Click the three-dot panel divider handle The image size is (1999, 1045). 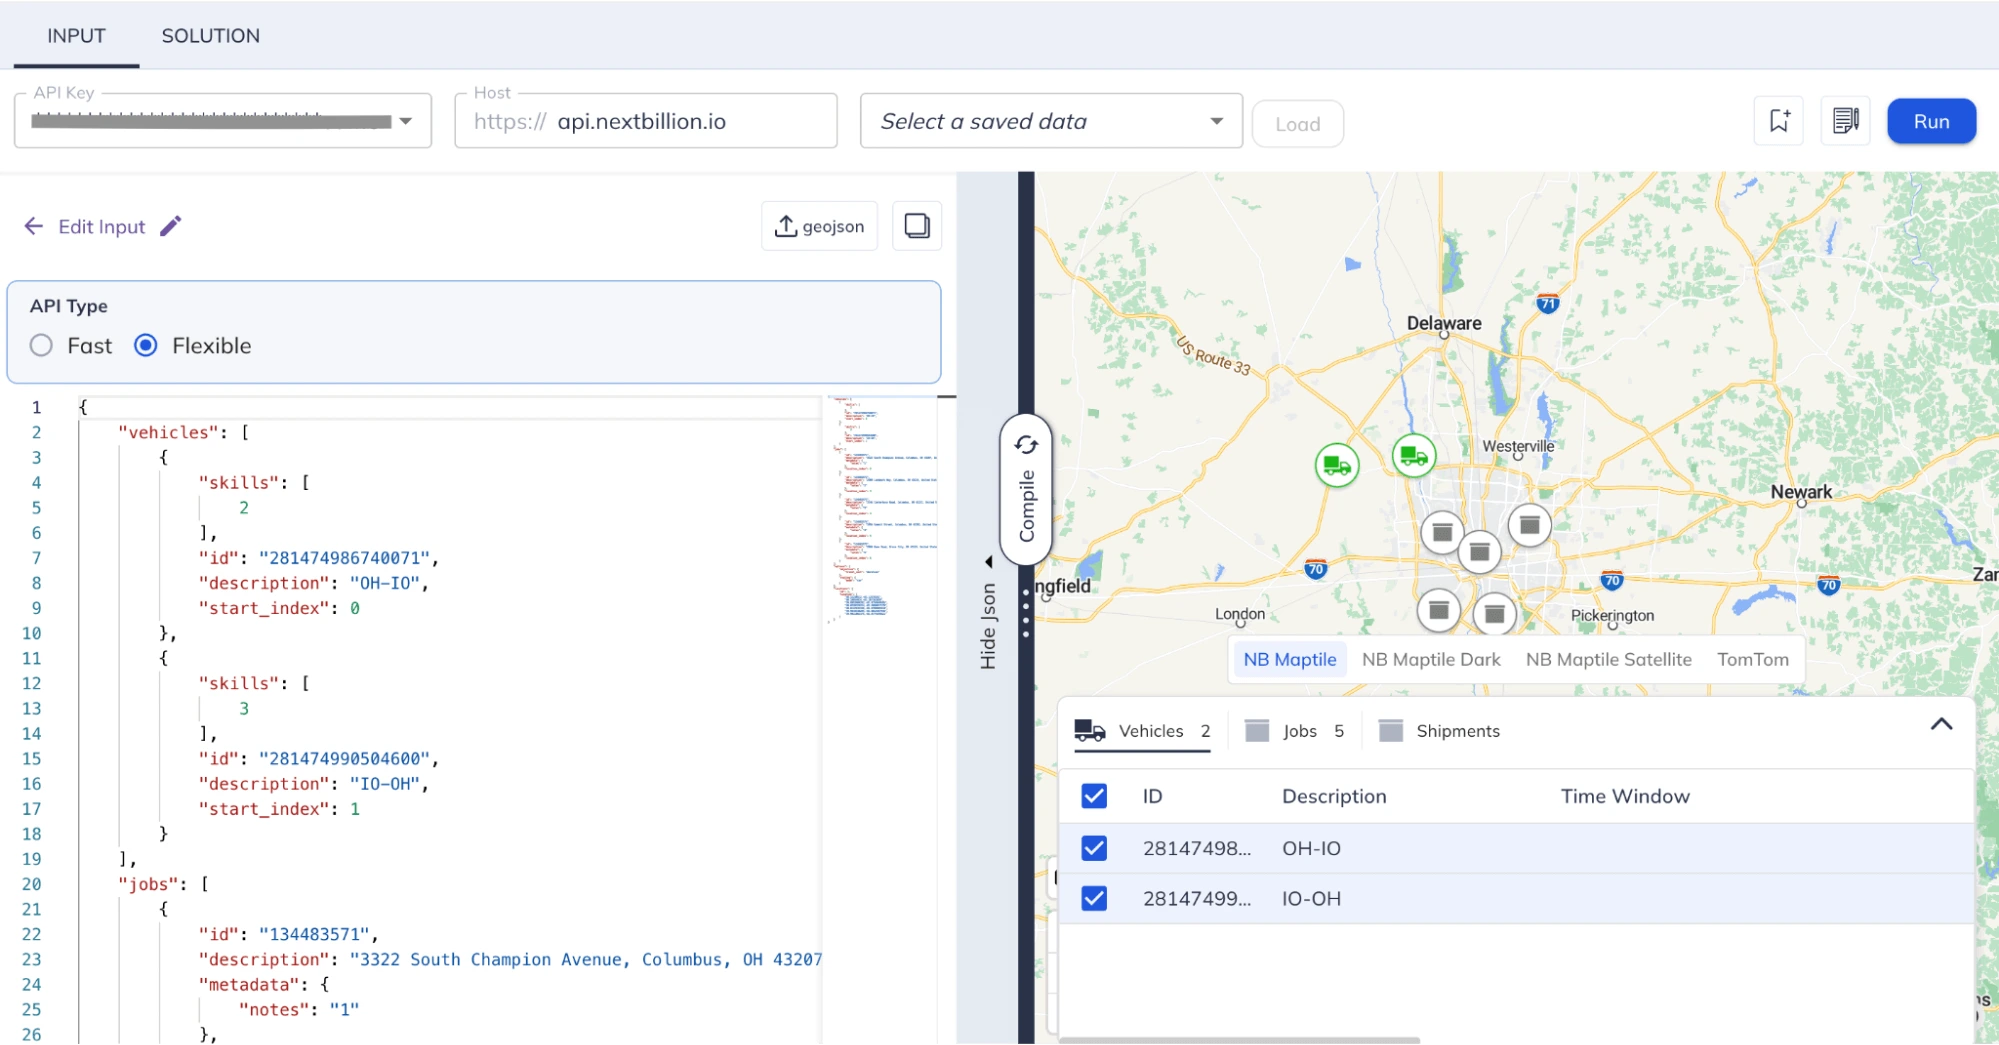point(1026,613)
